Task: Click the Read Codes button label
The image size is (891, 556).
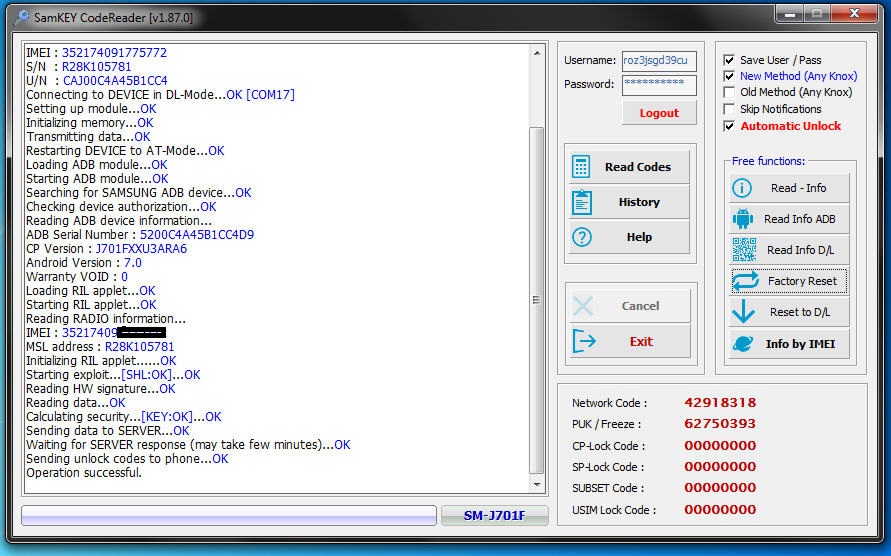Action: [x=638, y=167]
